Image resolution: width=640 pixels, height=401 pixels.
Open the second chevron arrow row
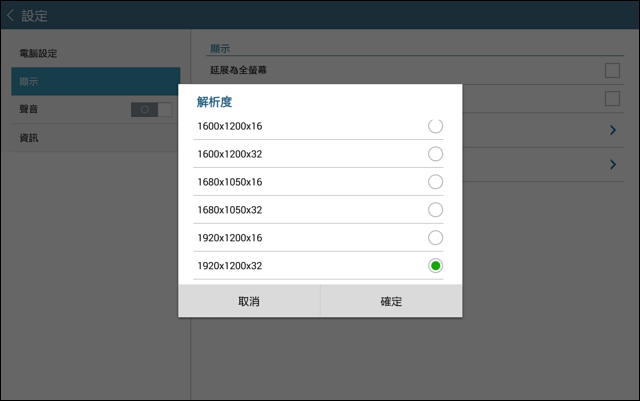click(613, 165)
